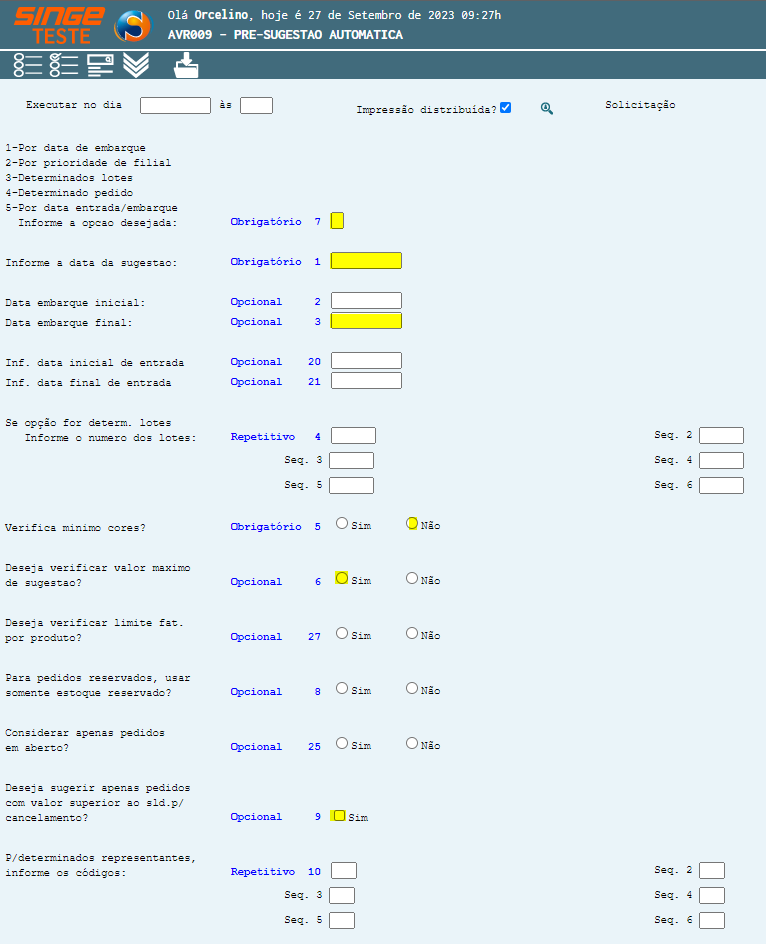
Task: Select Sim for verificar valor maximo de sugestao
Action: pyautogui.click(x=342, y=578)
